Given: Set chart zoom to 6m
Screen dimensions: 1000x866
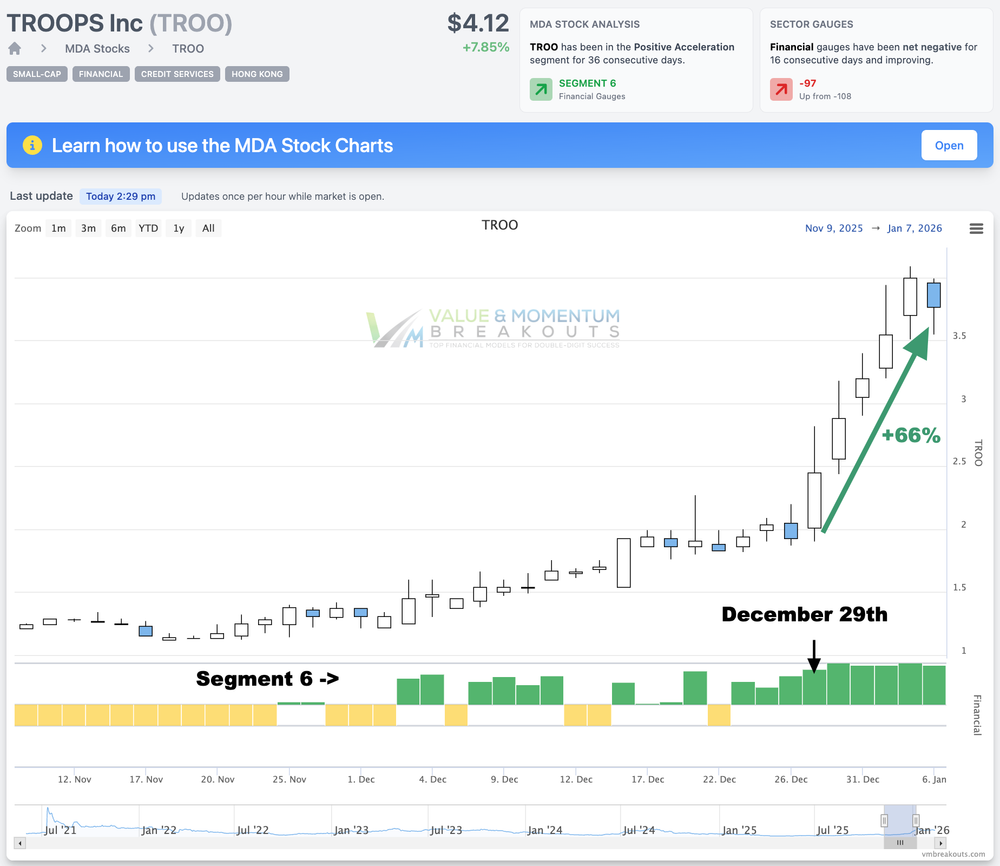Looking at the screenshot, I should tap(118, 228).
